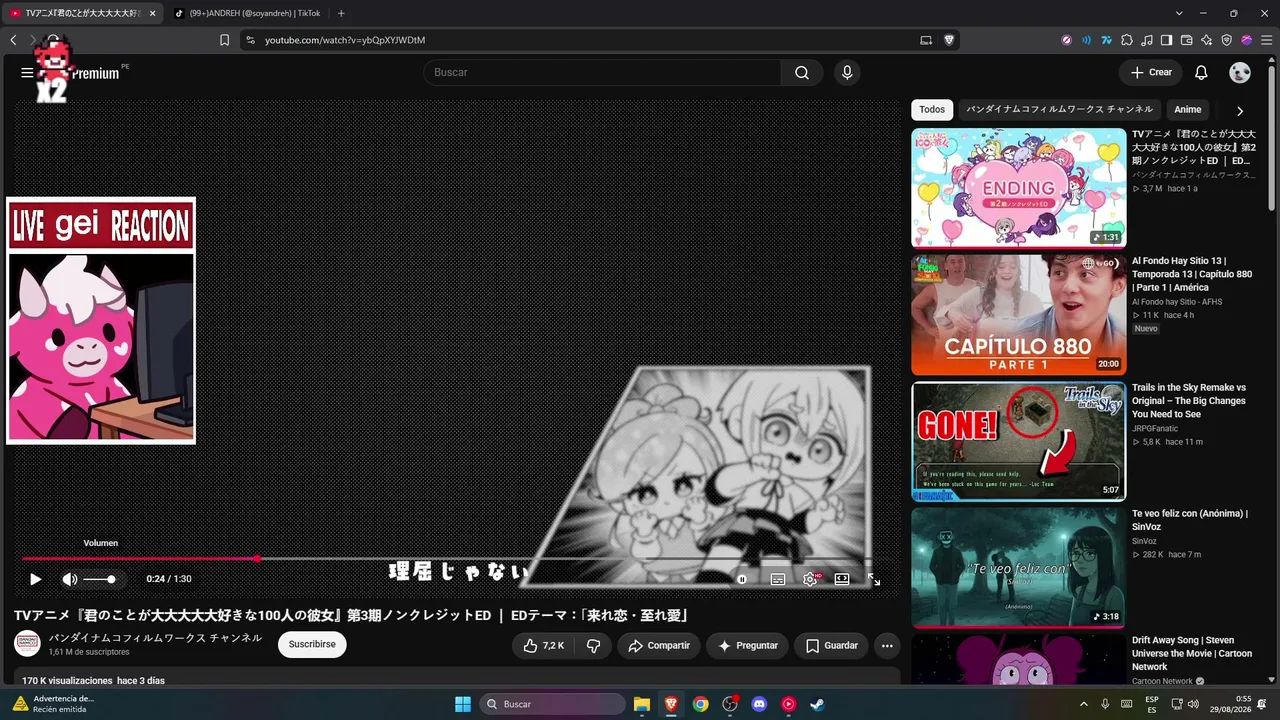Start voice search with the microphone icon
The image size is (1280, 720).
point(847,72)
